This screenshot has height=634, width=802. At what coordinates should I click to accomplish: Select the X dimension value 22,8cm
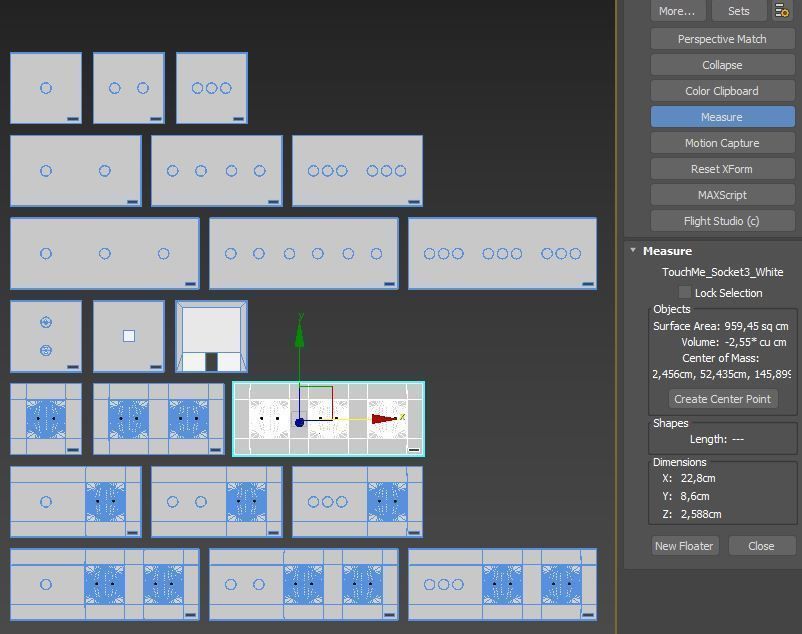pos(698,478)
